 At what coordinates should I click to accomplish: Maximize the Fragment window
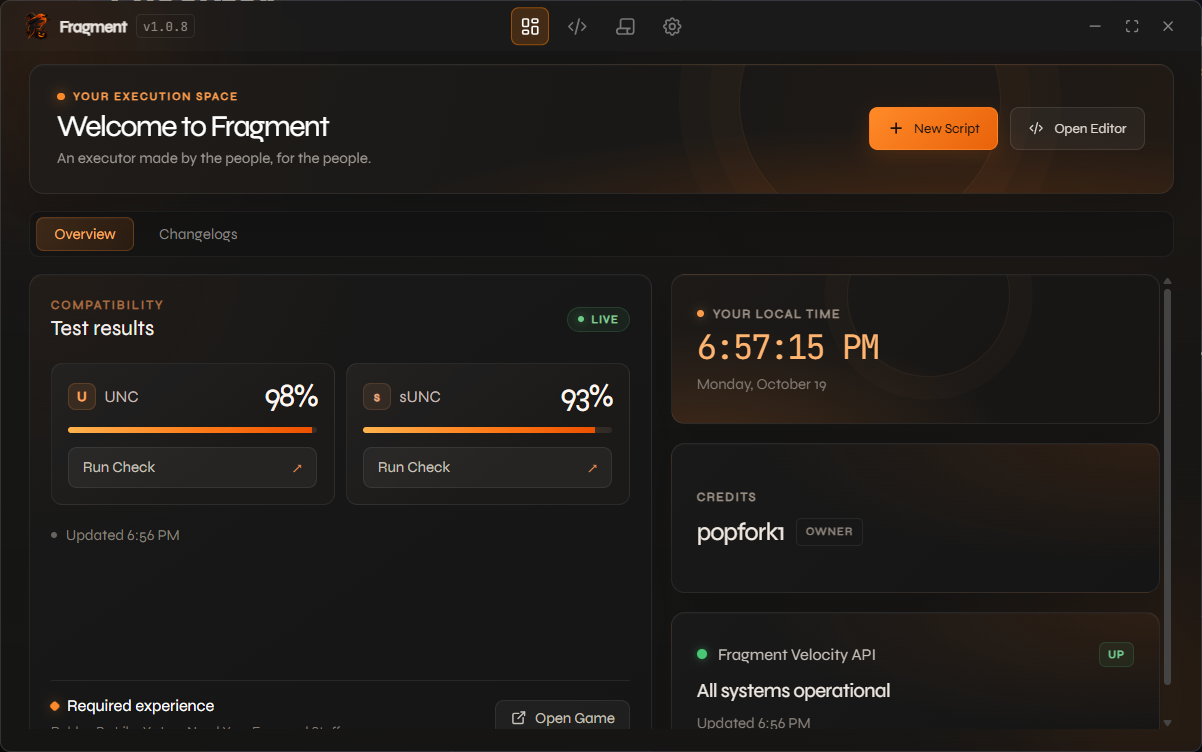point(1132,27)
